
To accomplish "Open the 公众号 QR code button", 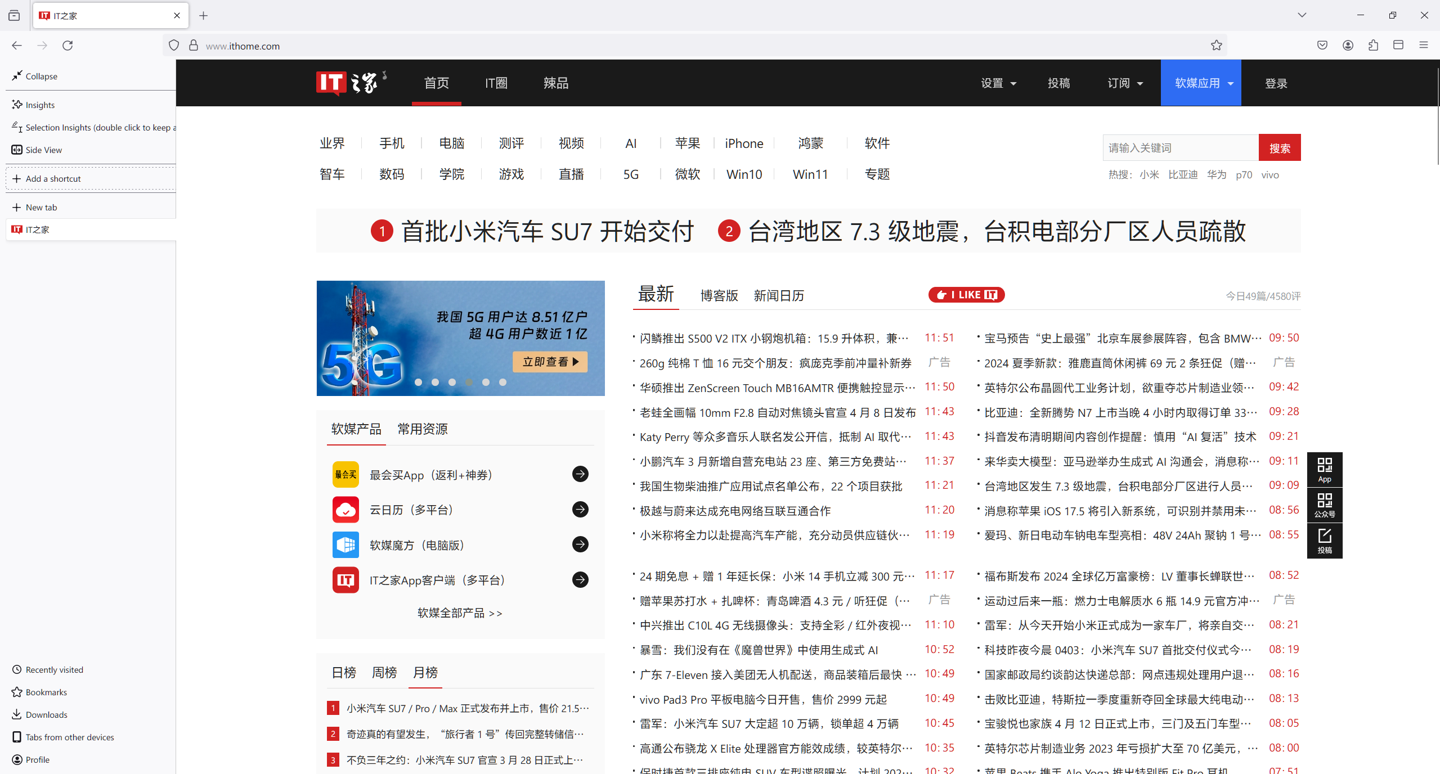I will [1324, 505].
